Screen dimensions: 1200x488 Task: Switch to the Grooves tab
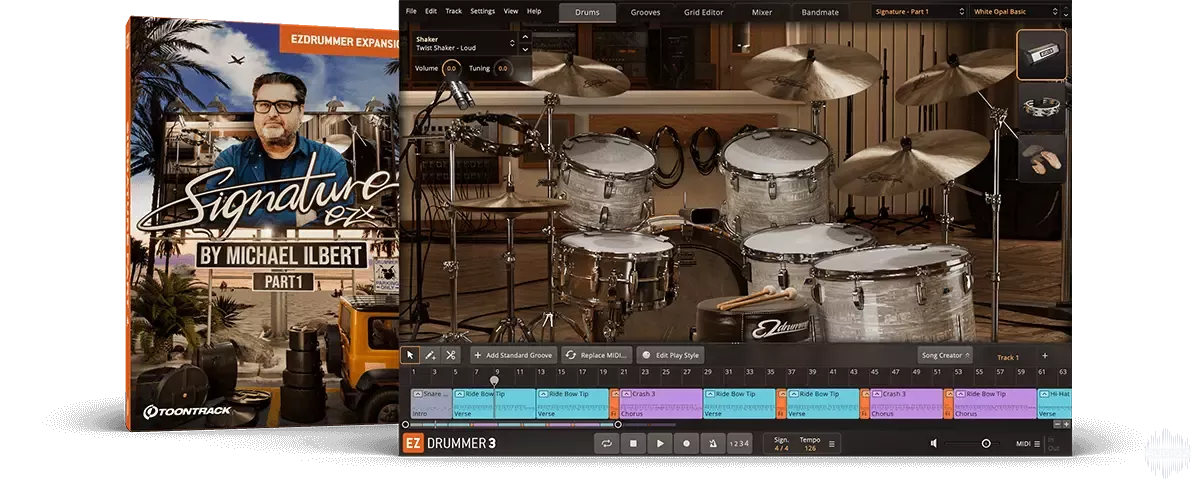coord(645,12)
